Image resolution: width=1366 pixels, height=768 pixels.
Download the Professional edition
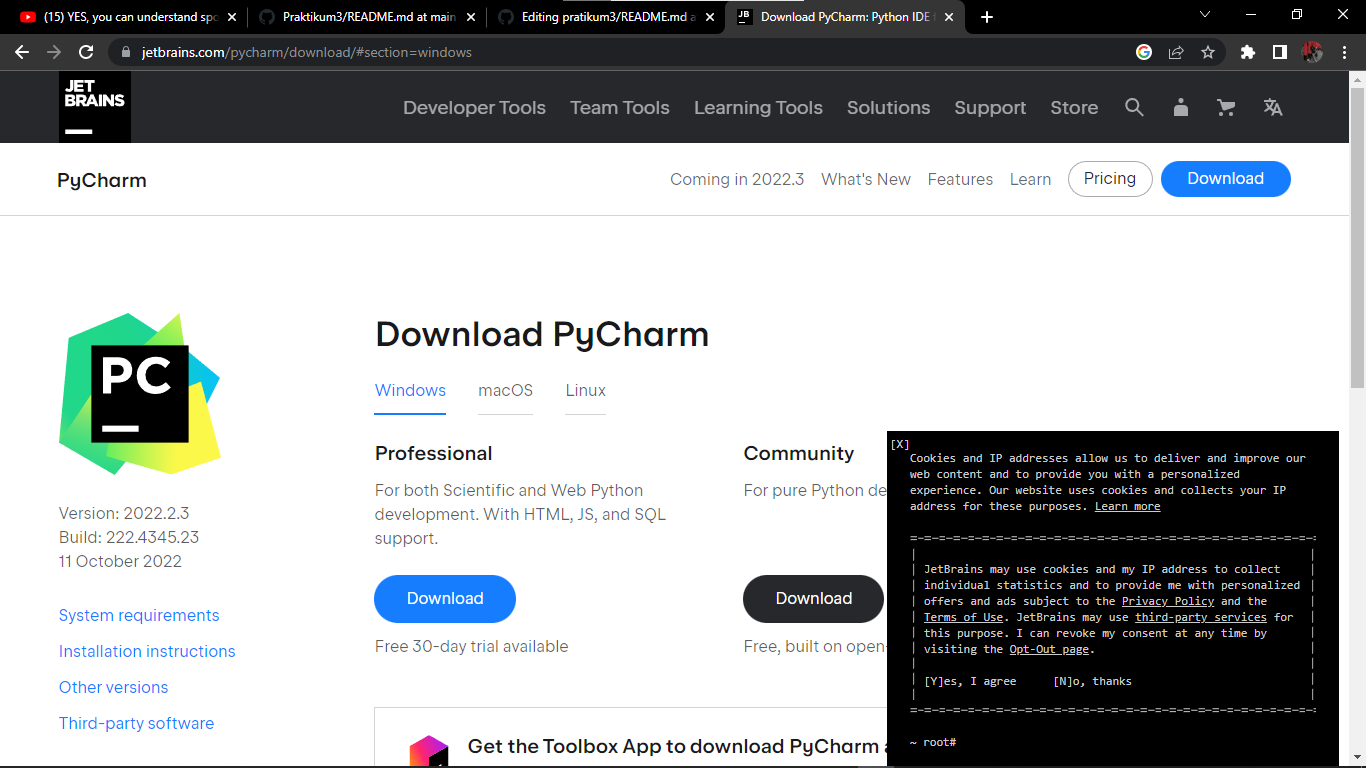click(444, 598)
